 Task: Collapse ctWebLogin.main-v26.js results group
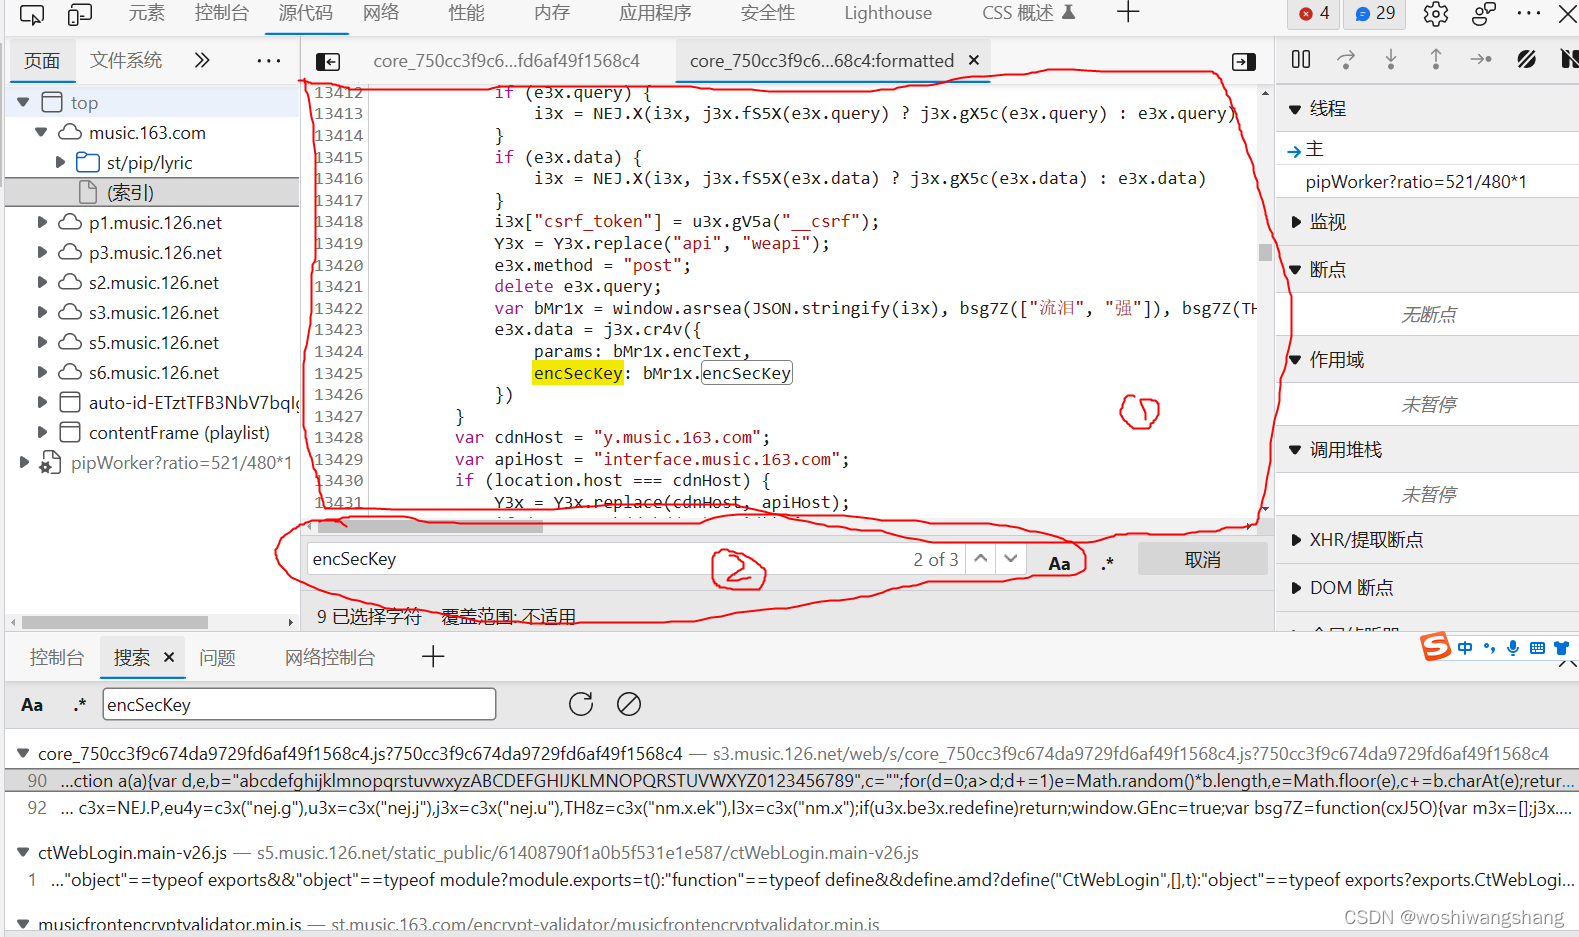(23, 853)
